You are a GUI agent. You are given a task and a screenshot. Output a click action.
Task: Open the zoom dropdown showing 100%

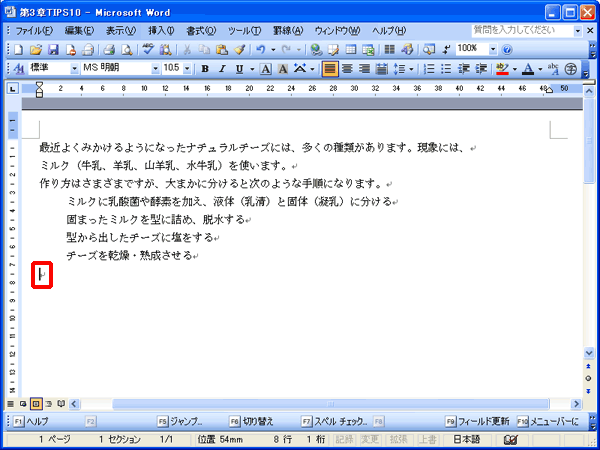(493, 49)
